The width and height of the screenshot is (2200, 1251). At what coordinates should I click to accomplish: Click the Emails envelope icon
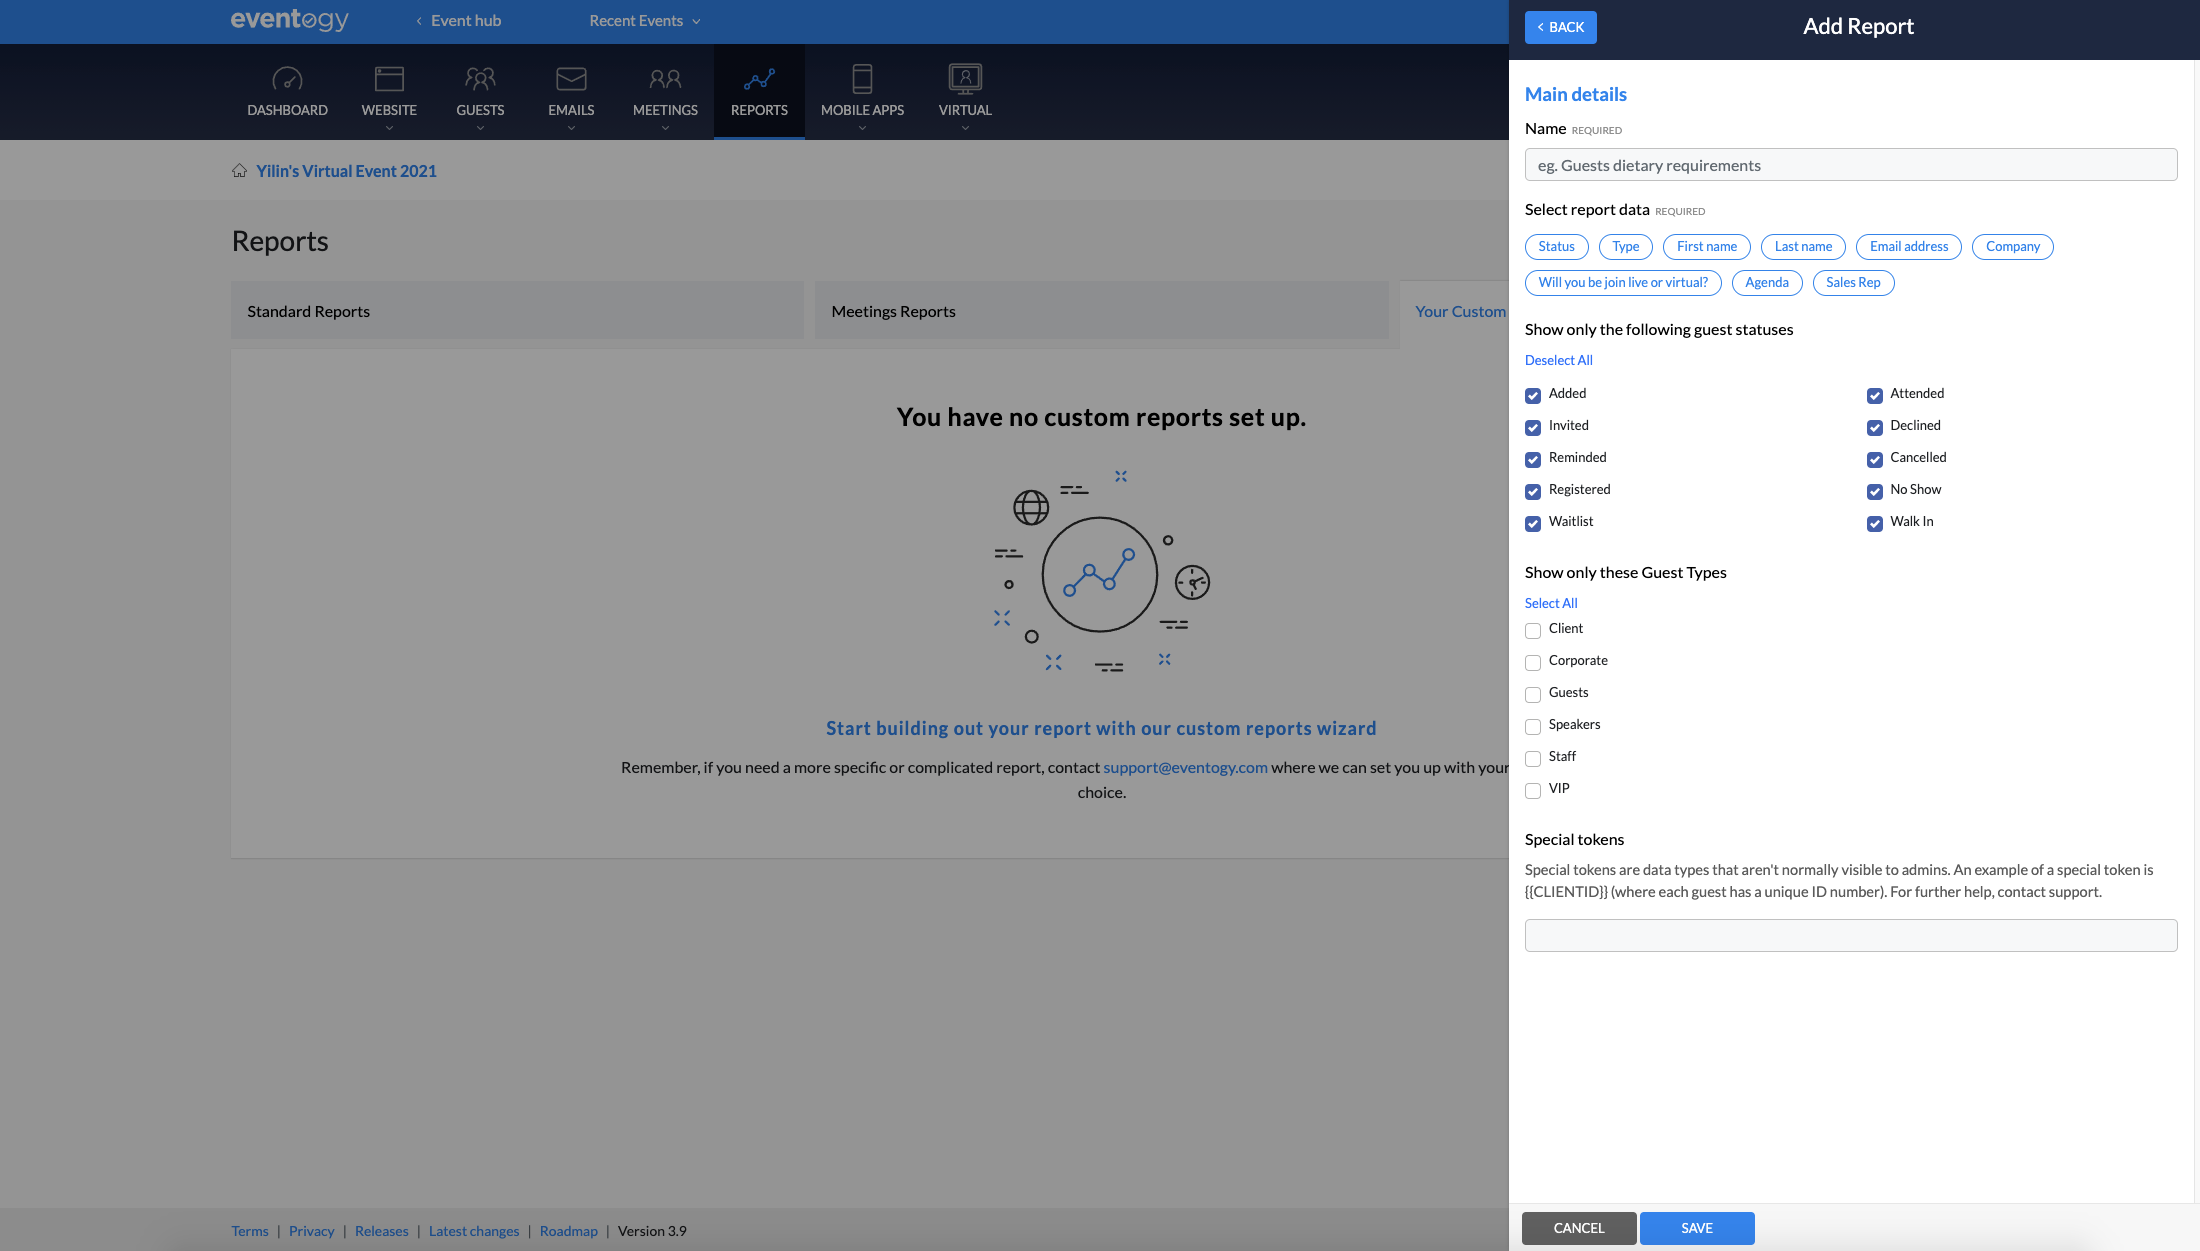coord(571,79)
